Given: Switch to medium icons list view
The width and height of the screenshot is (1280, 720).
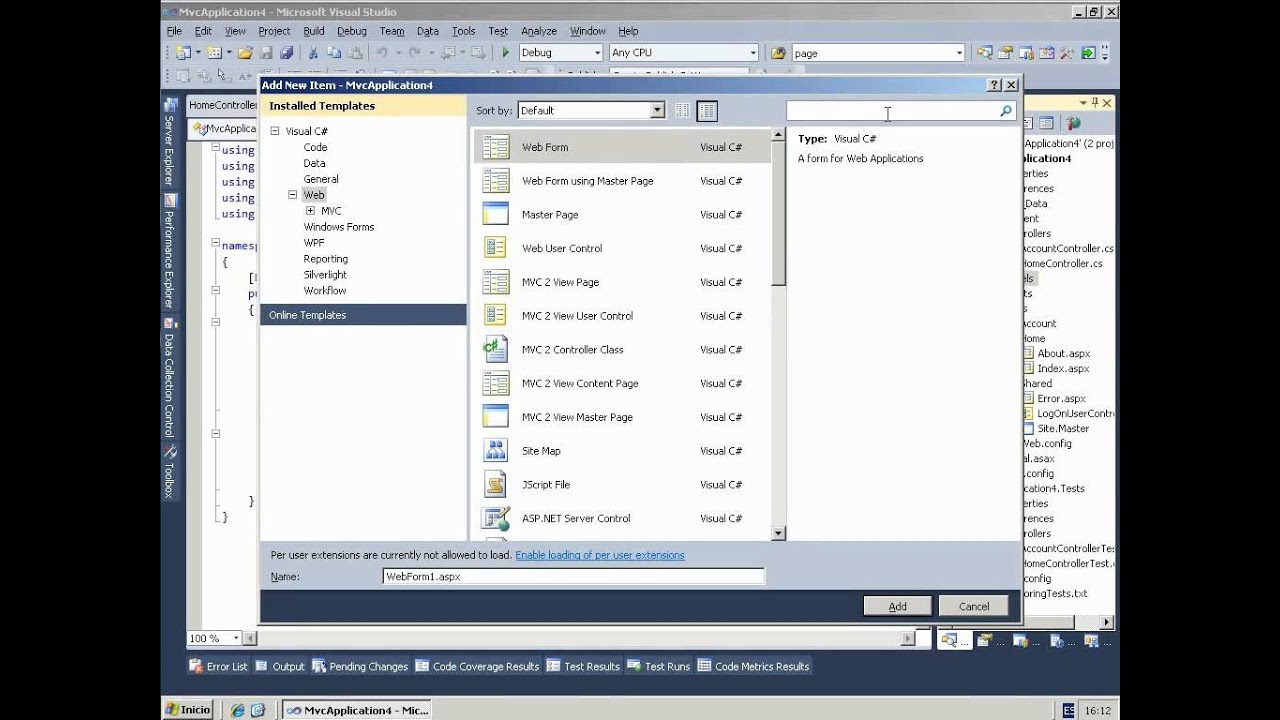Looking at the screenshot, I should pyautogui.click(x=707, y=111).
